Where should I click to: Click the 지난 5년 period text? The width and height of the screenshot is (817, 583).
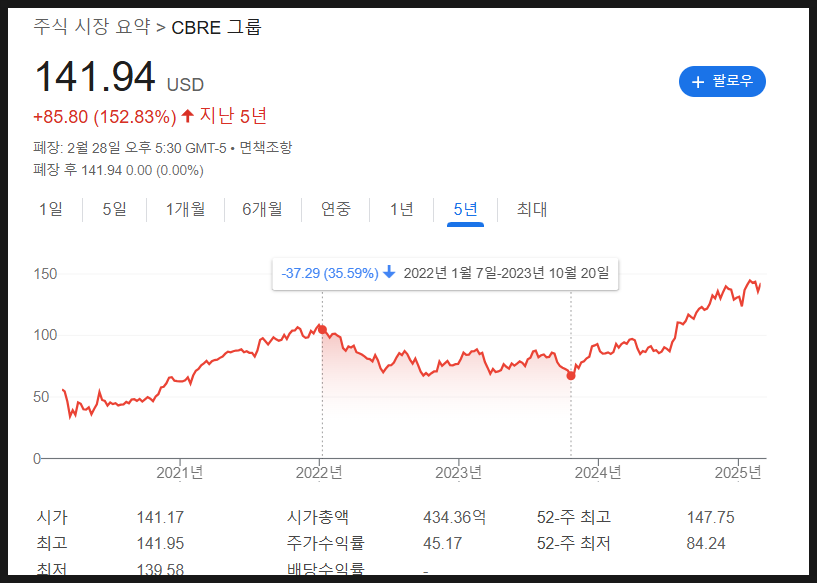coord(233,116)
